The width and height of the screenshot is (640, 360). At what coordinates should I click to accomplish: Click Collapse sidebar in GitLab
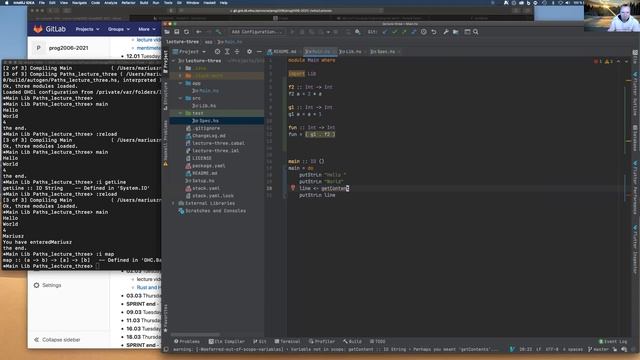pos(57,340)
